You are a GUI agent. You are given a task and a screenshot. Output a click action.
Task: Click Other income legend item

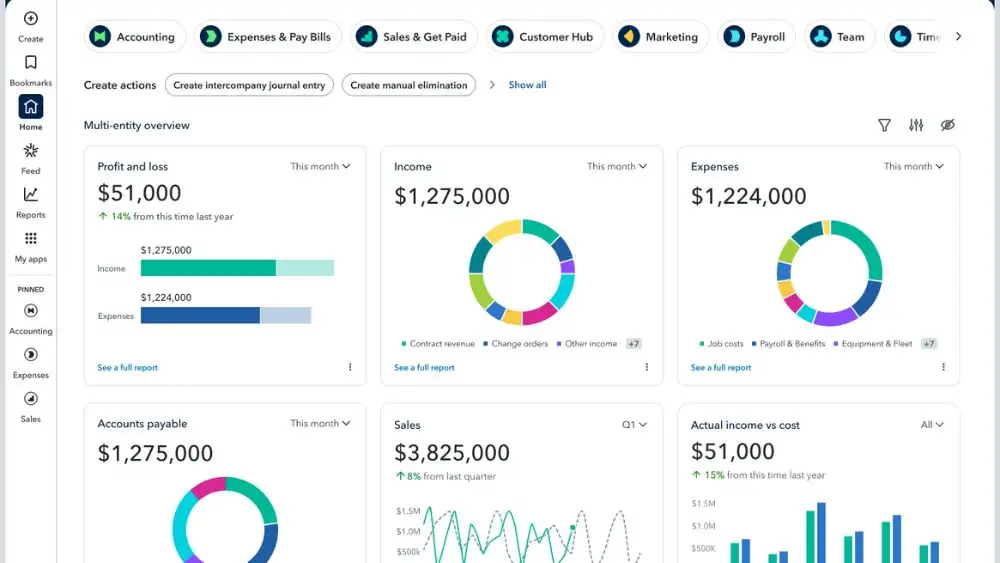587,344
